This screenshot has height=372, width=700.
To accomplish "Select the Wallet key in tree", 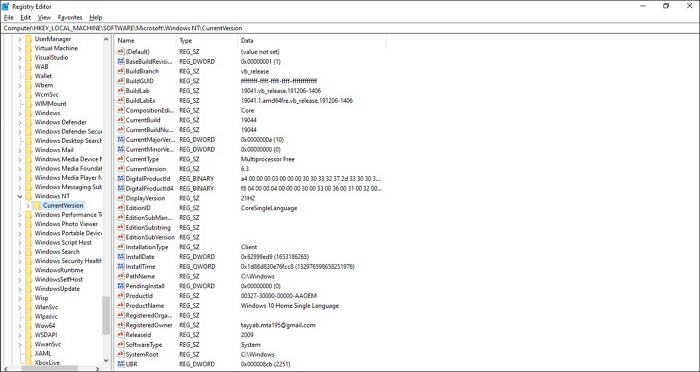I will (43, 76).
